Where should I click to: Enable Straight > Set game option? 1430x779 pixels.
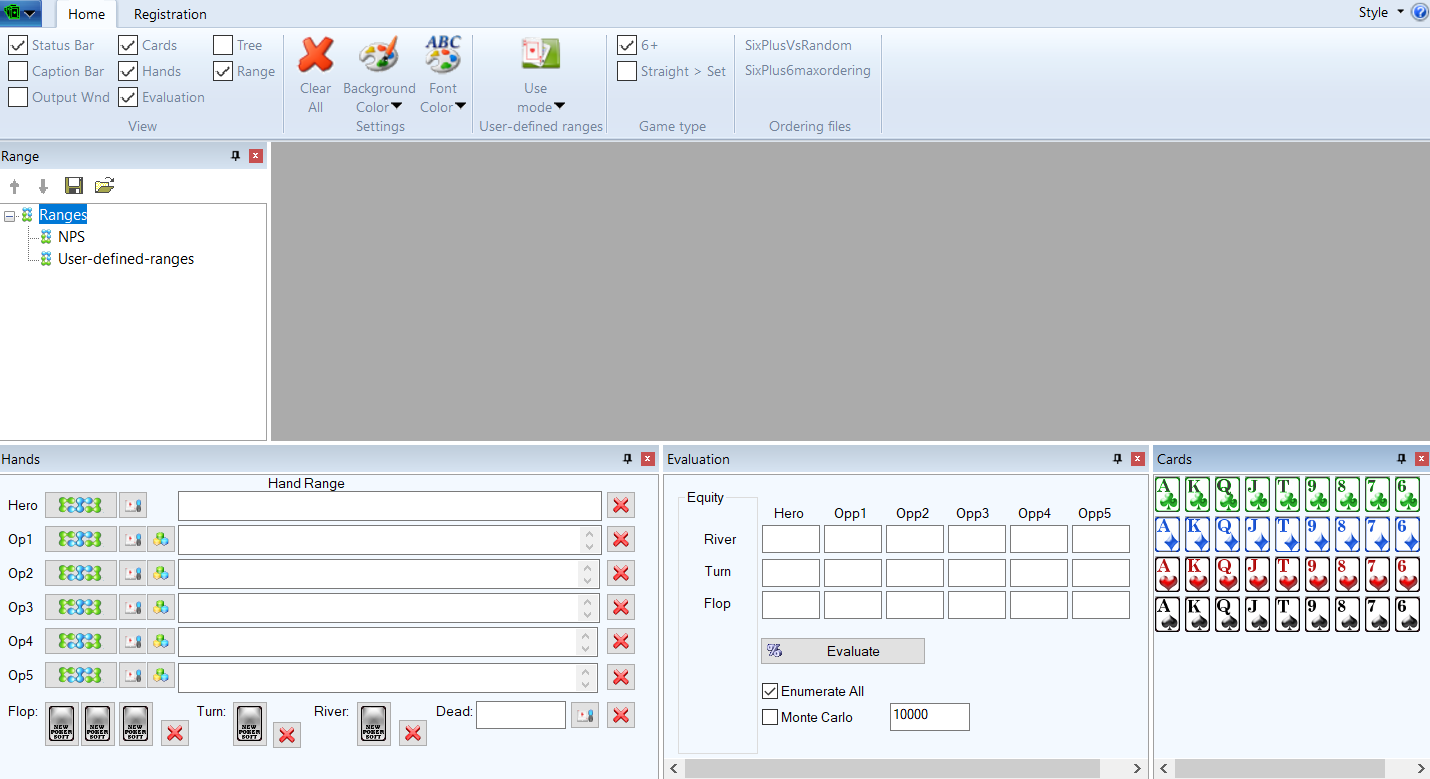coord(627,71)
